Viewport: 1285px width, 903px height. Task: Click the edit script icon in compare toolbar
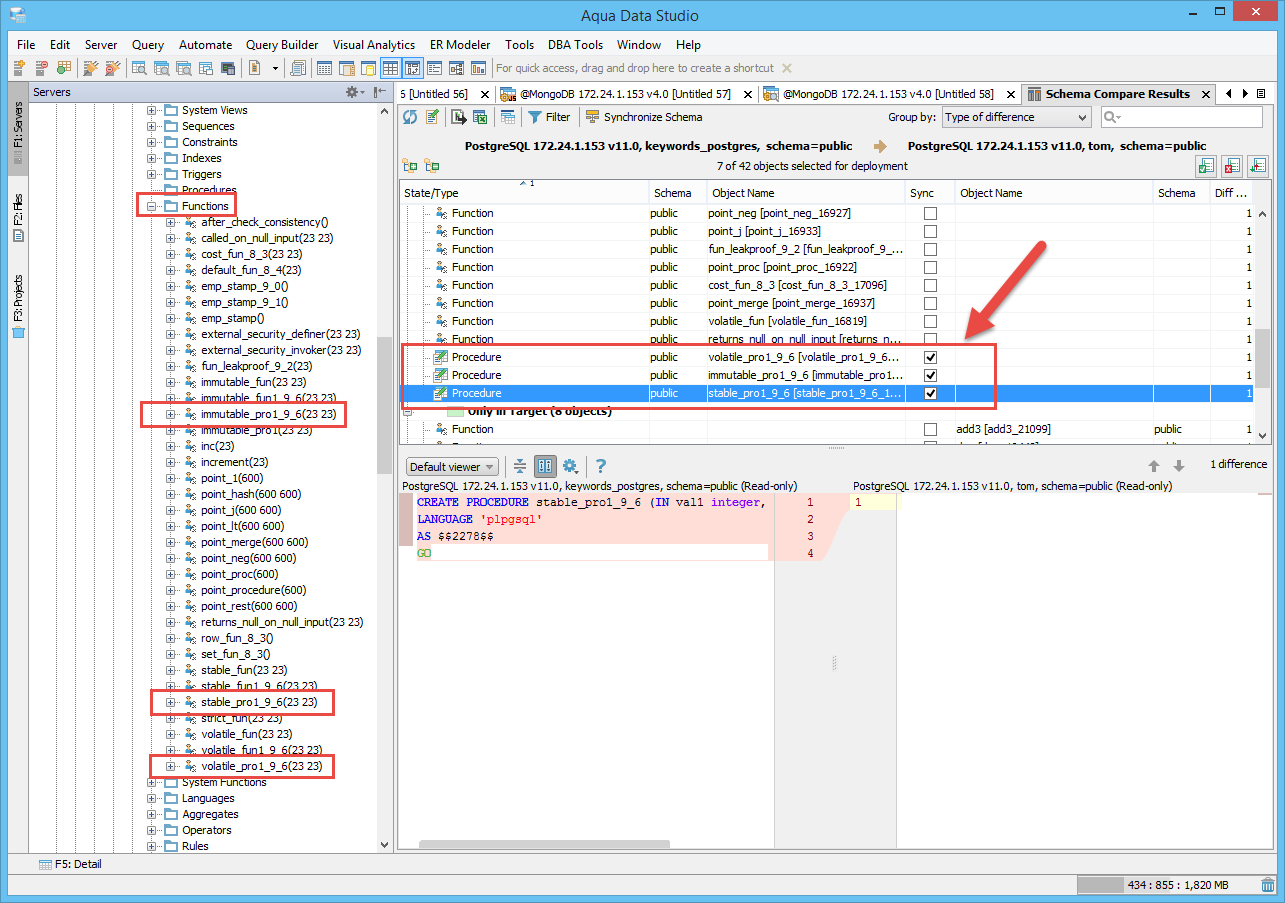point(432,117)
